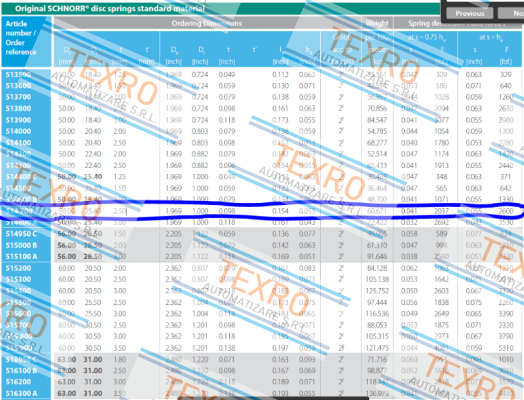Click 'at s = hₒ' column header
The width and height of the screenshot is (524, 400).
(491, 37)
